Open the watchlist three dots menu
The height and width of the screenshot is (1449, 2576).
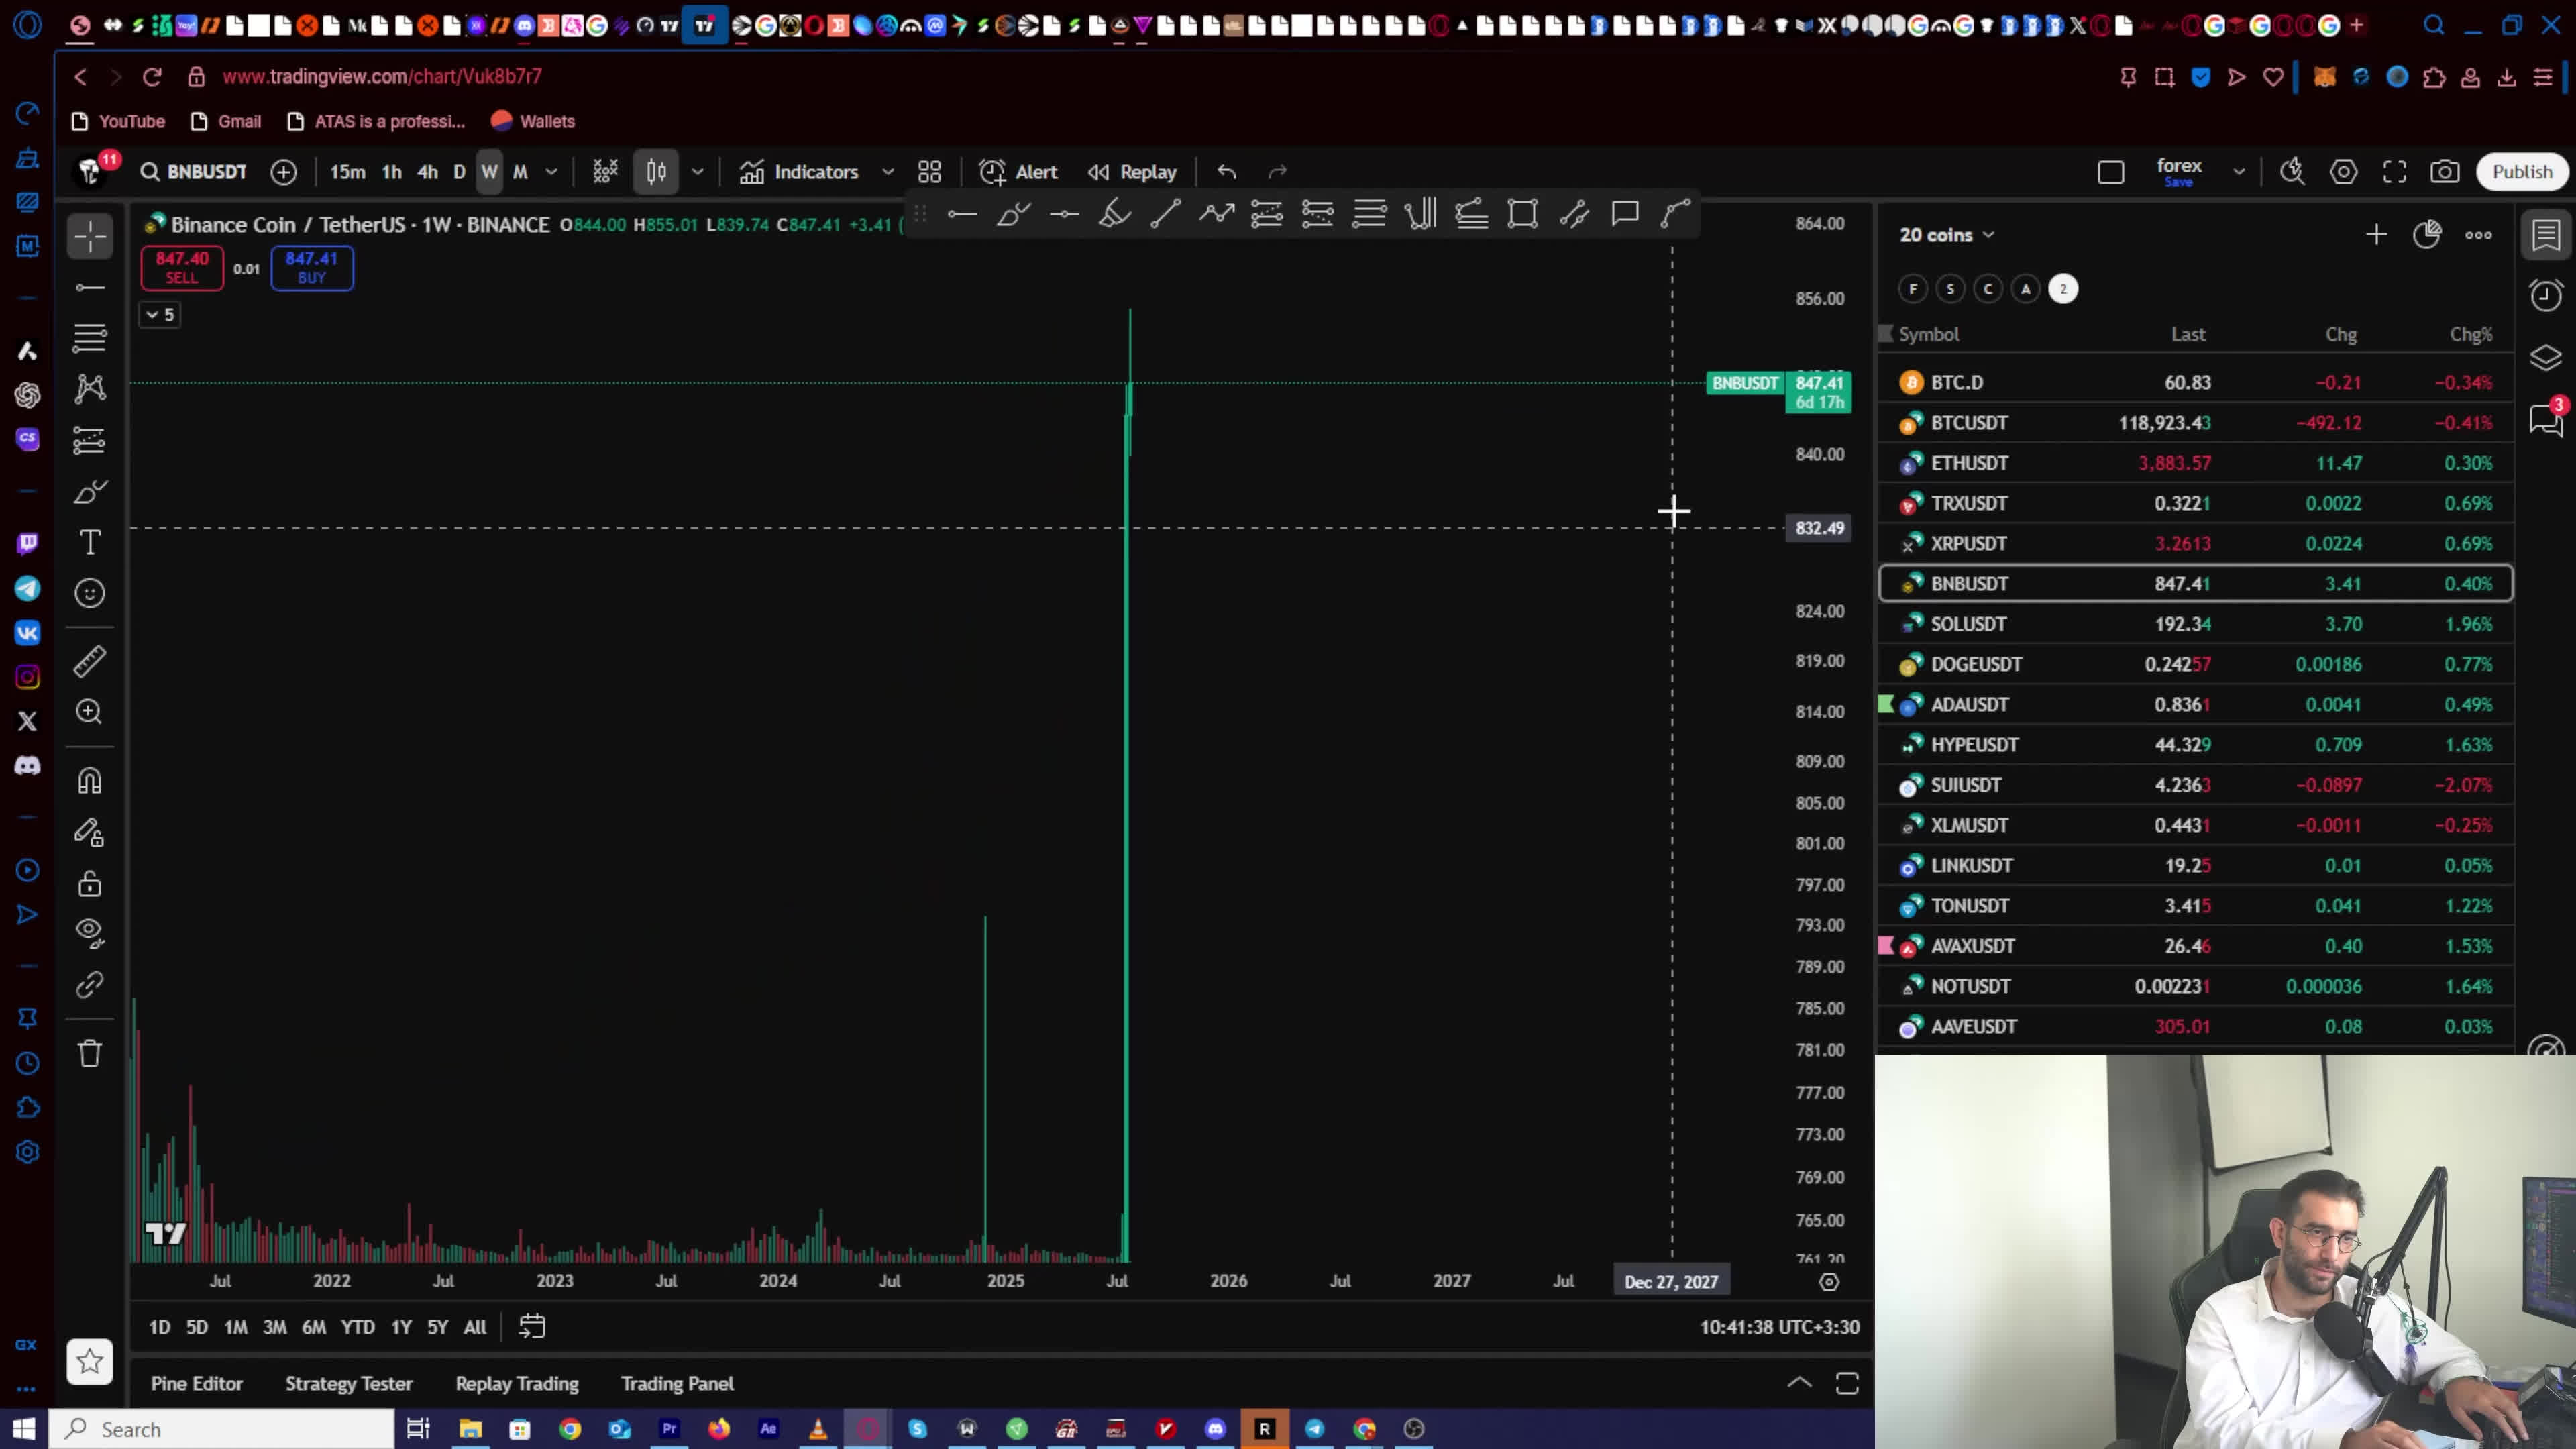2478,235
